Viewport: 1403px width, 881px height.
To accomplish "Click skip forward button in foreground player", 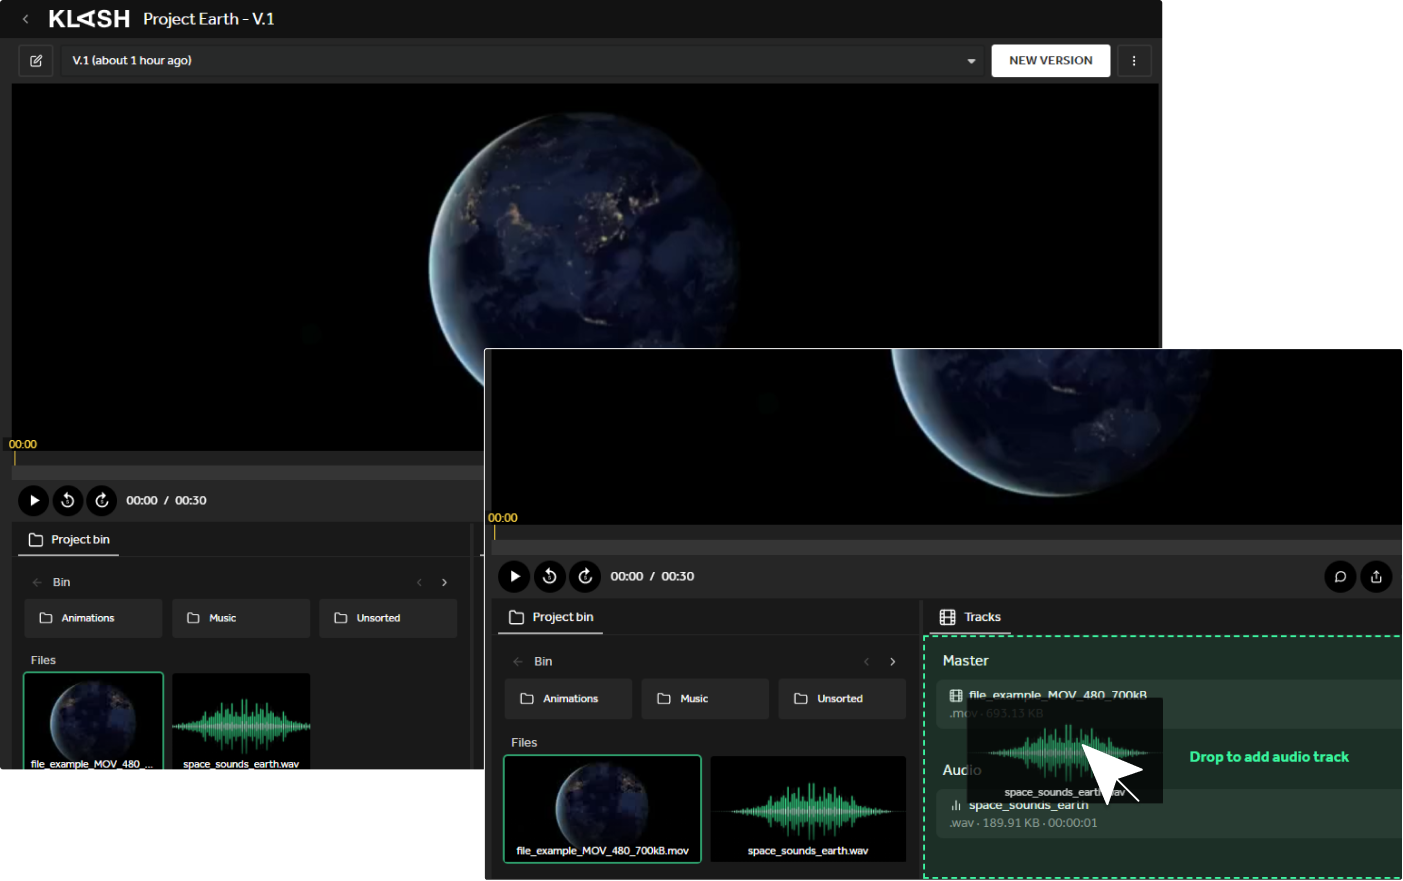I will click(x=586, y=577).
